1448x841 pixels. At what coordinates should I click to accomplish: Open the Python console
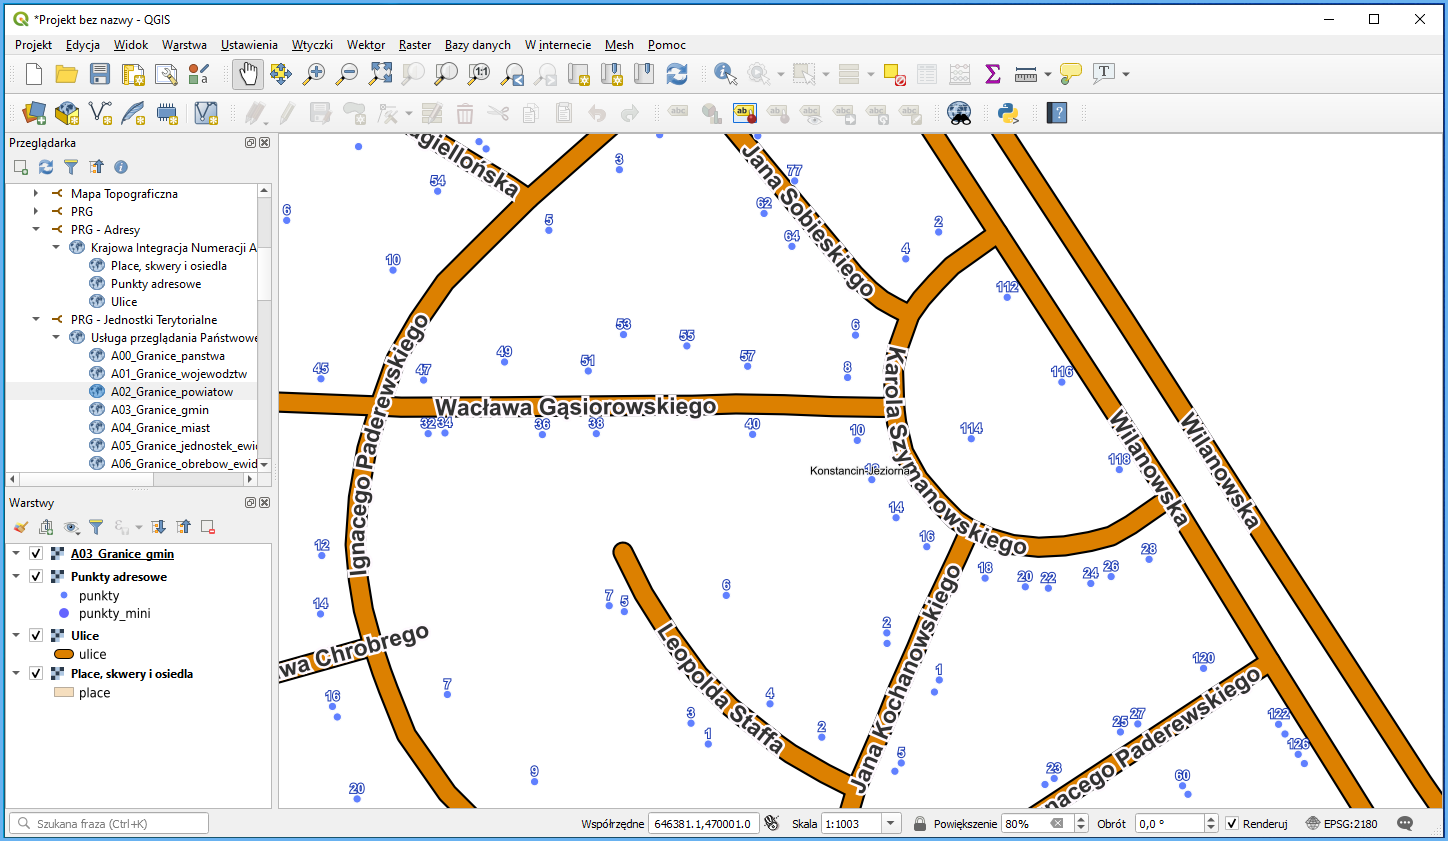point(1008,113)
